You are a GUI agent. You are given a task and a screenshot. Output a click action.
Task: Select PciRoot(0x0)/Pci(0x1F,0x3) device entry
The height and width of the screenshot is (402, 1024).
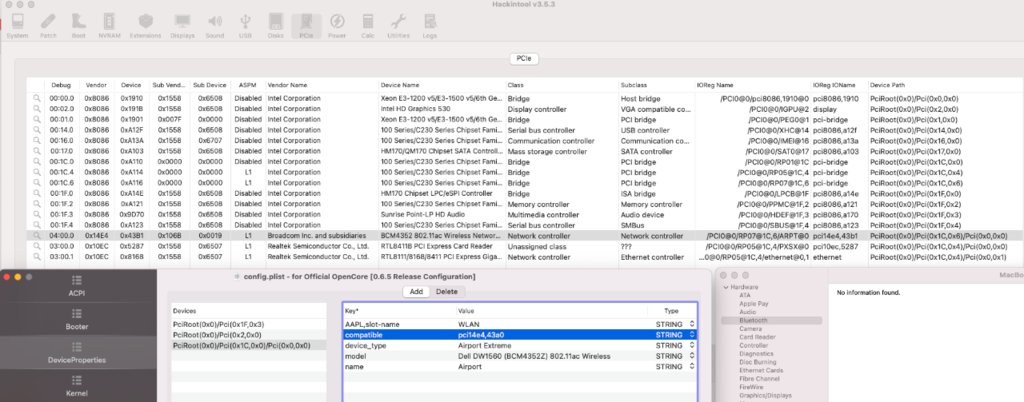point(216,324)
